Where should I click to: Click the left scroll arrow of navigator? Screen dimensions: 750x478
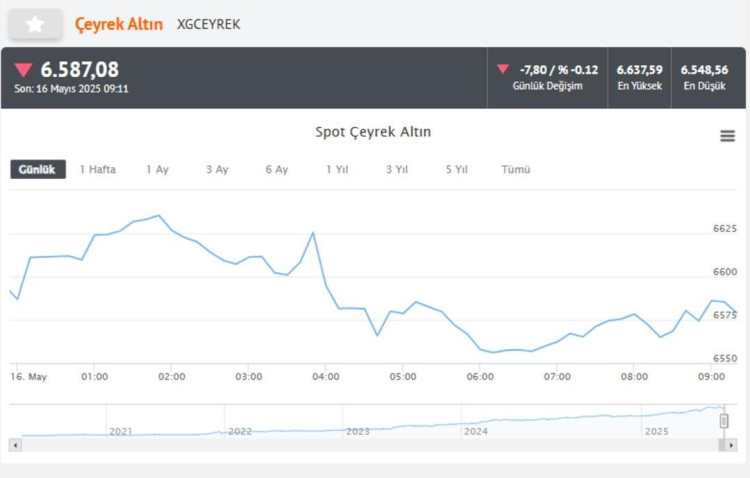(x=15, y=444)
